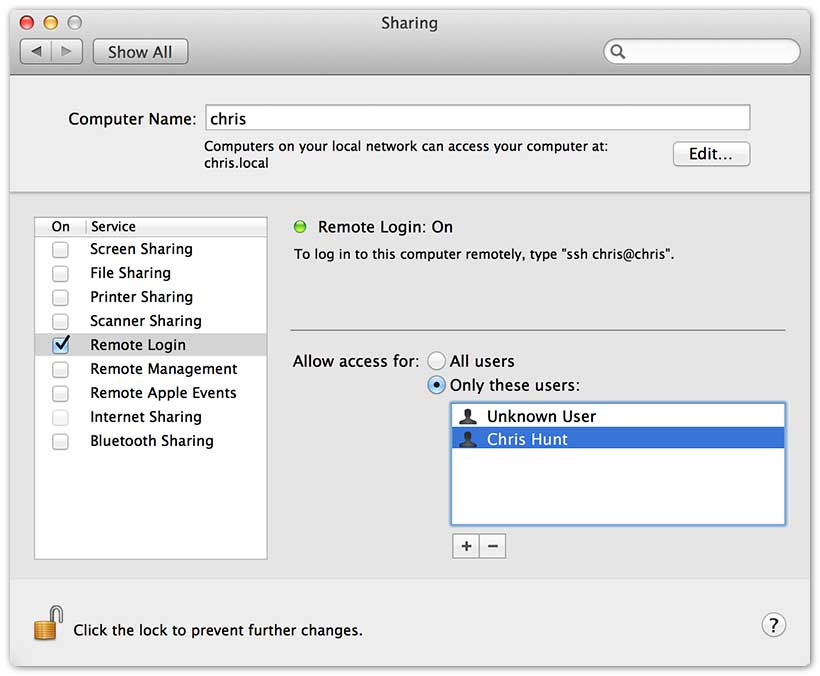
Task: Click the minus button to remove user
Action: [x=493, y=546]
